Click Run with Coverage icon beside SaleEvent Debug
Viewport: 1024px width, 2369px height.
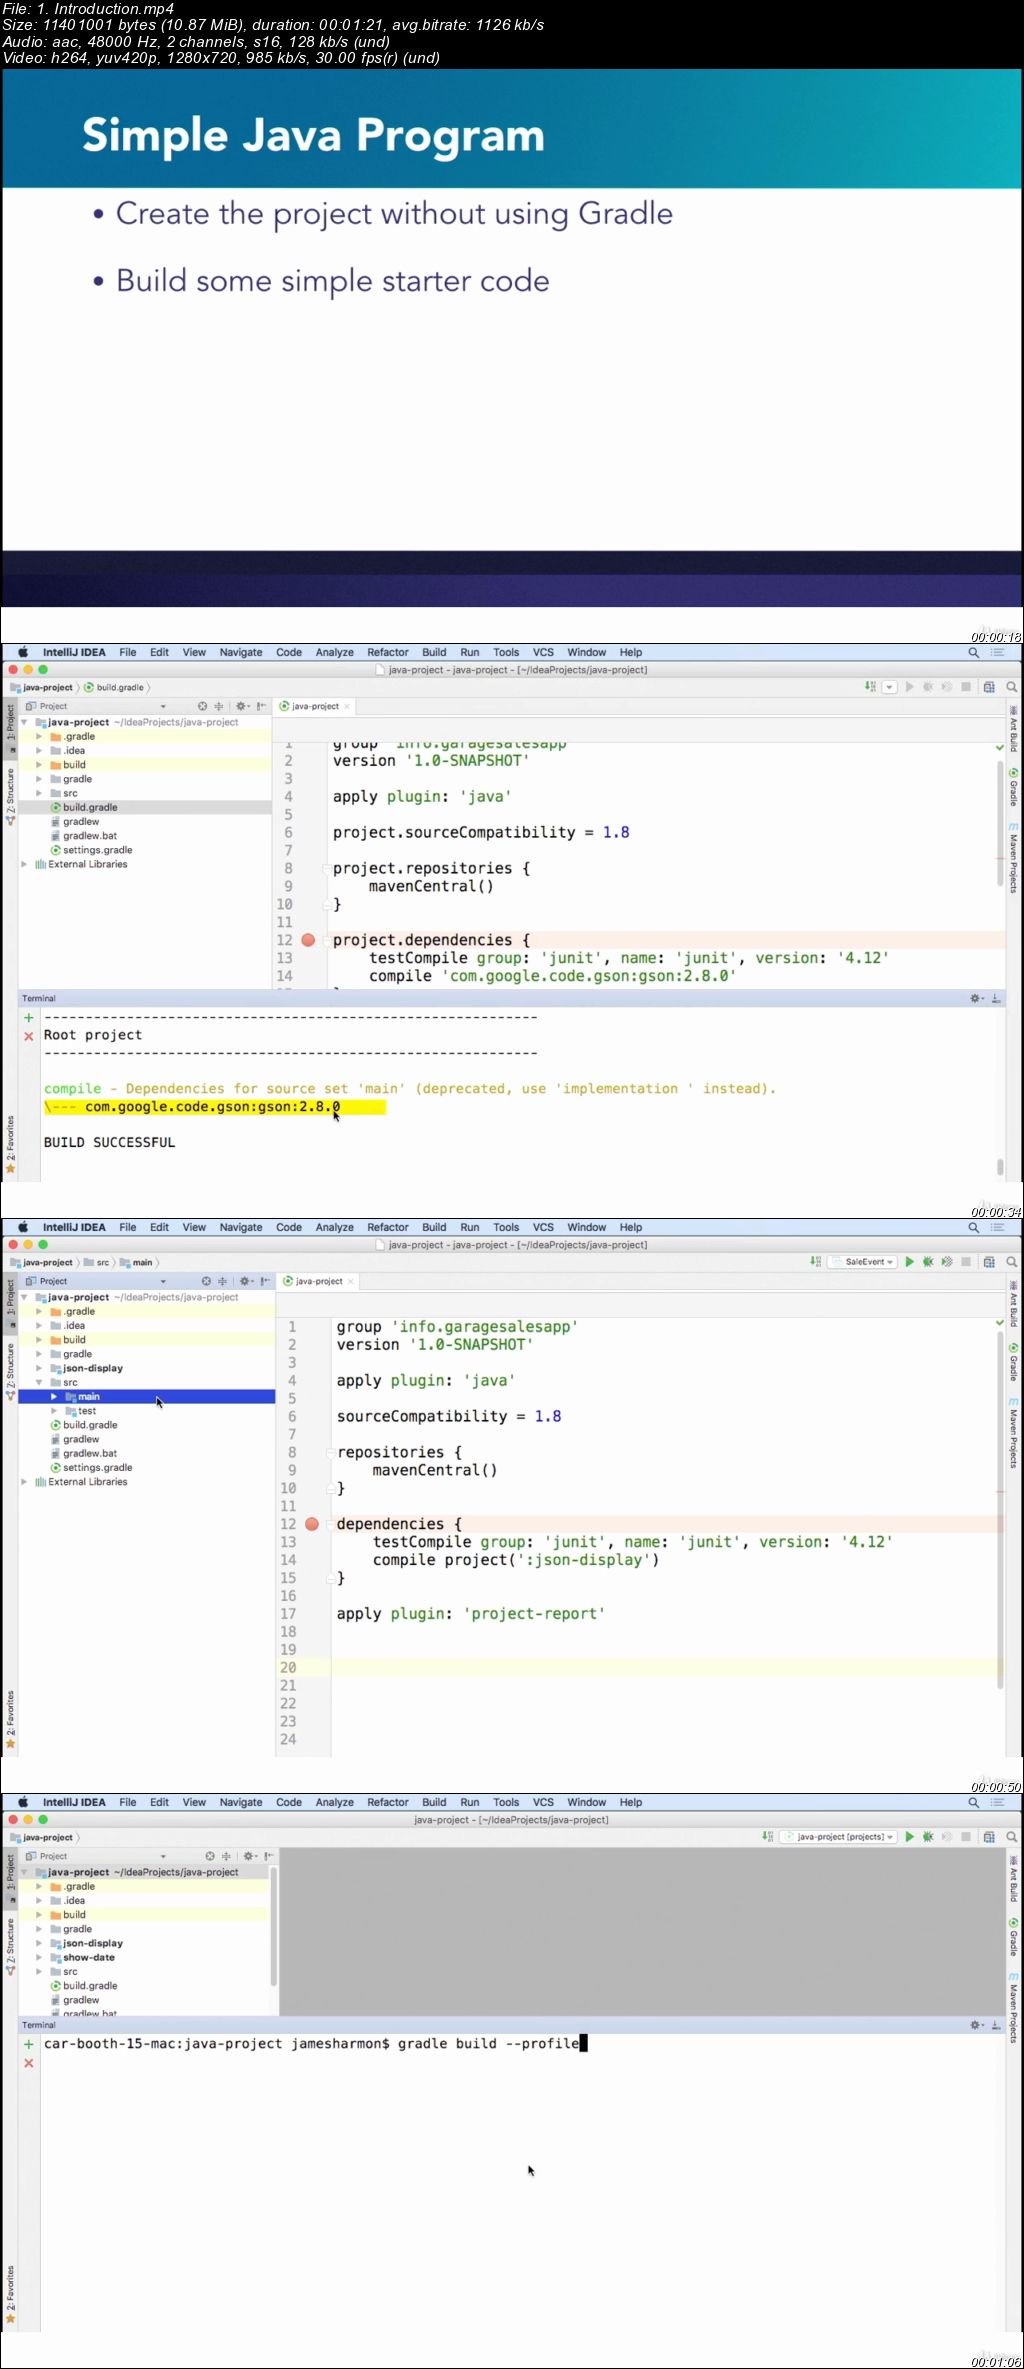click(x=947, y=1262)
